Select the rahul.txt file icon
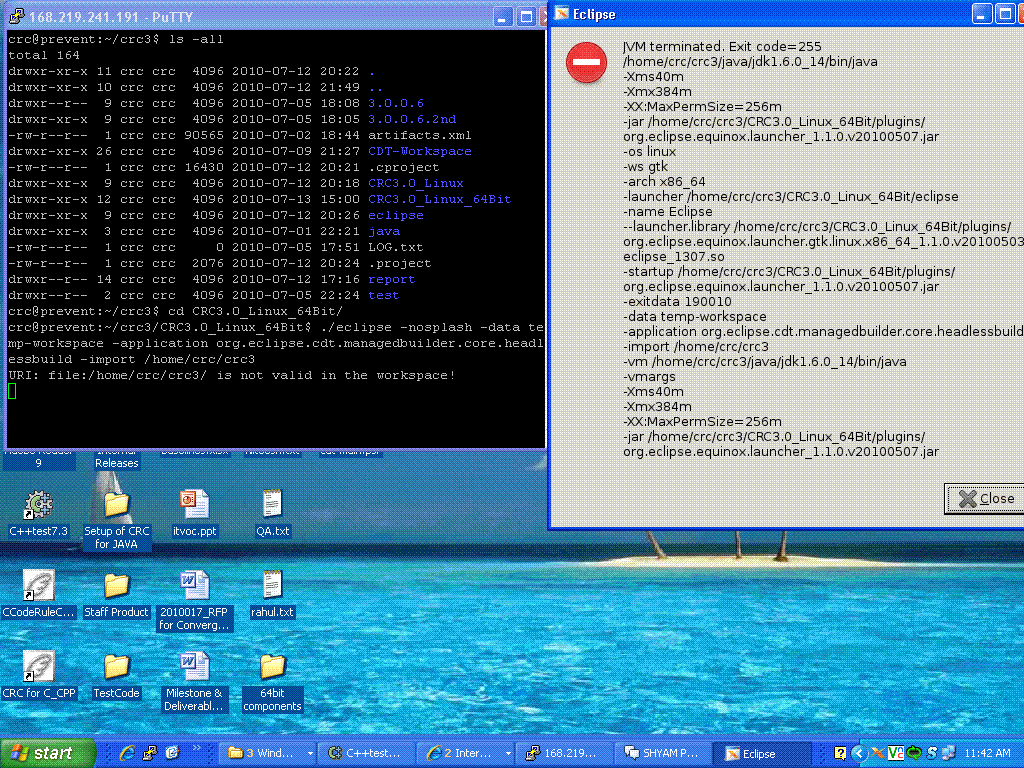 [x=272, y=586]
